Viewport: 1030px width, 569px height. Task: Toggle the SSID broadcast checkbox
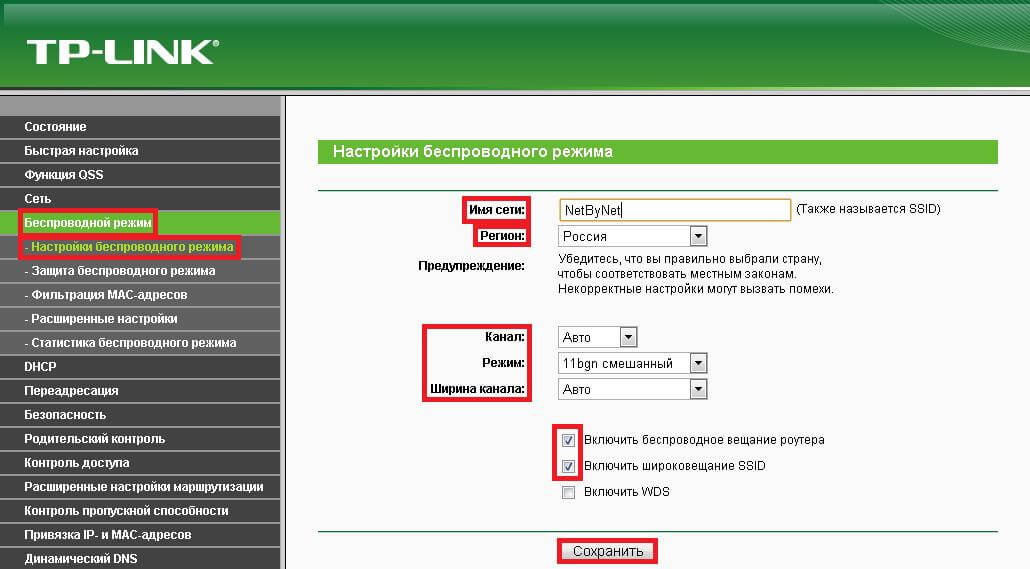click(x=568, y=467)
